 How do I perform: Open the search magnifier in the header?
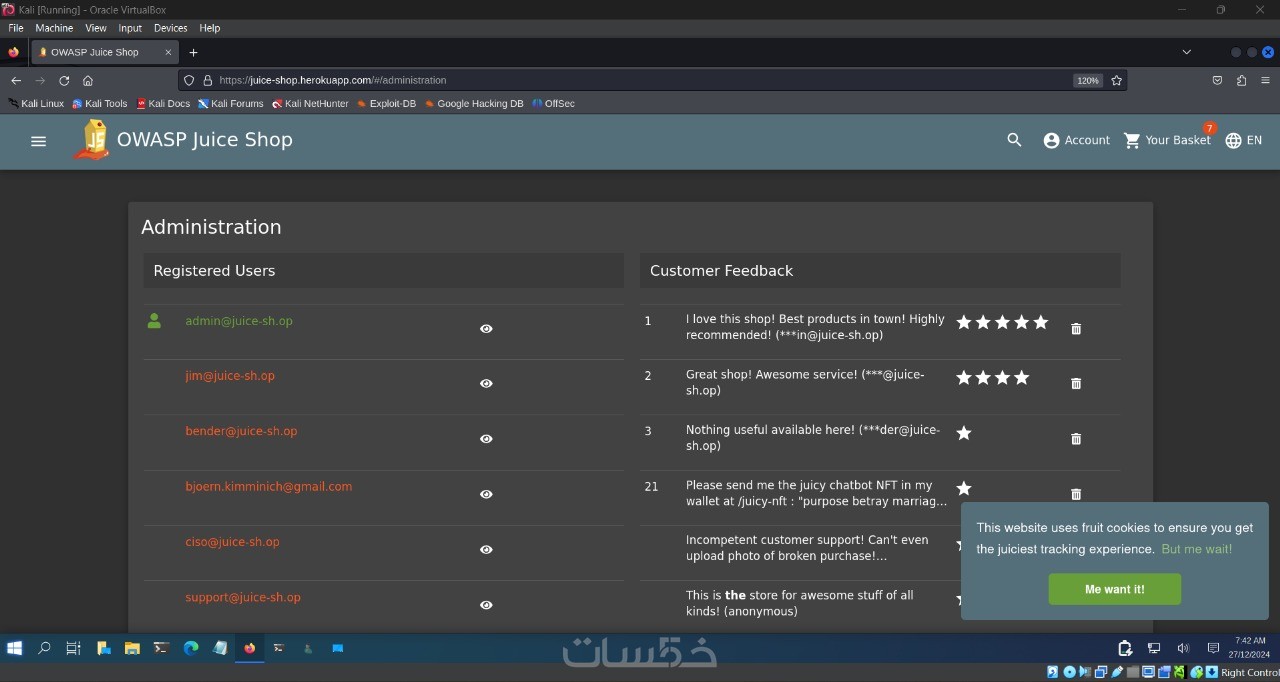tap(1014, 141)
